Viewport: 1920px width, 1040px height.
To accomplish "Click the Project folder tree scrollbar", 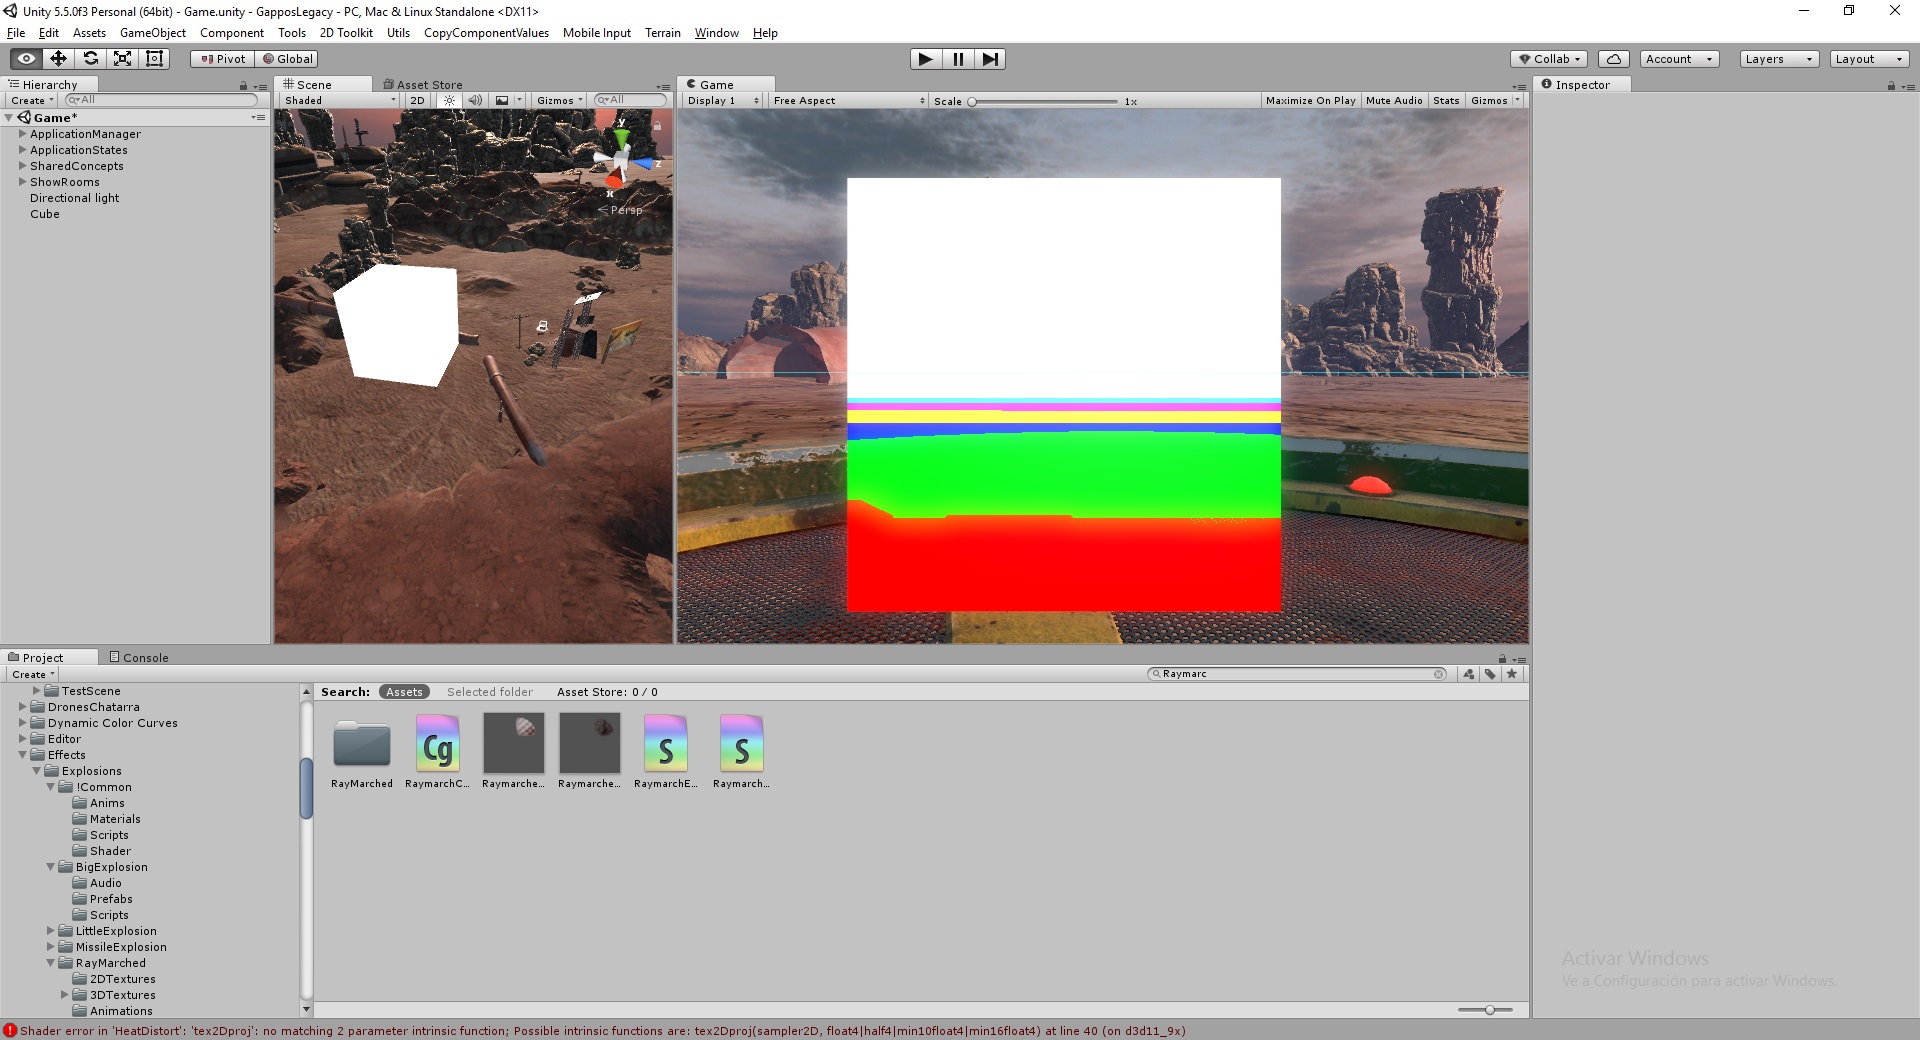I will click(306, 788).
